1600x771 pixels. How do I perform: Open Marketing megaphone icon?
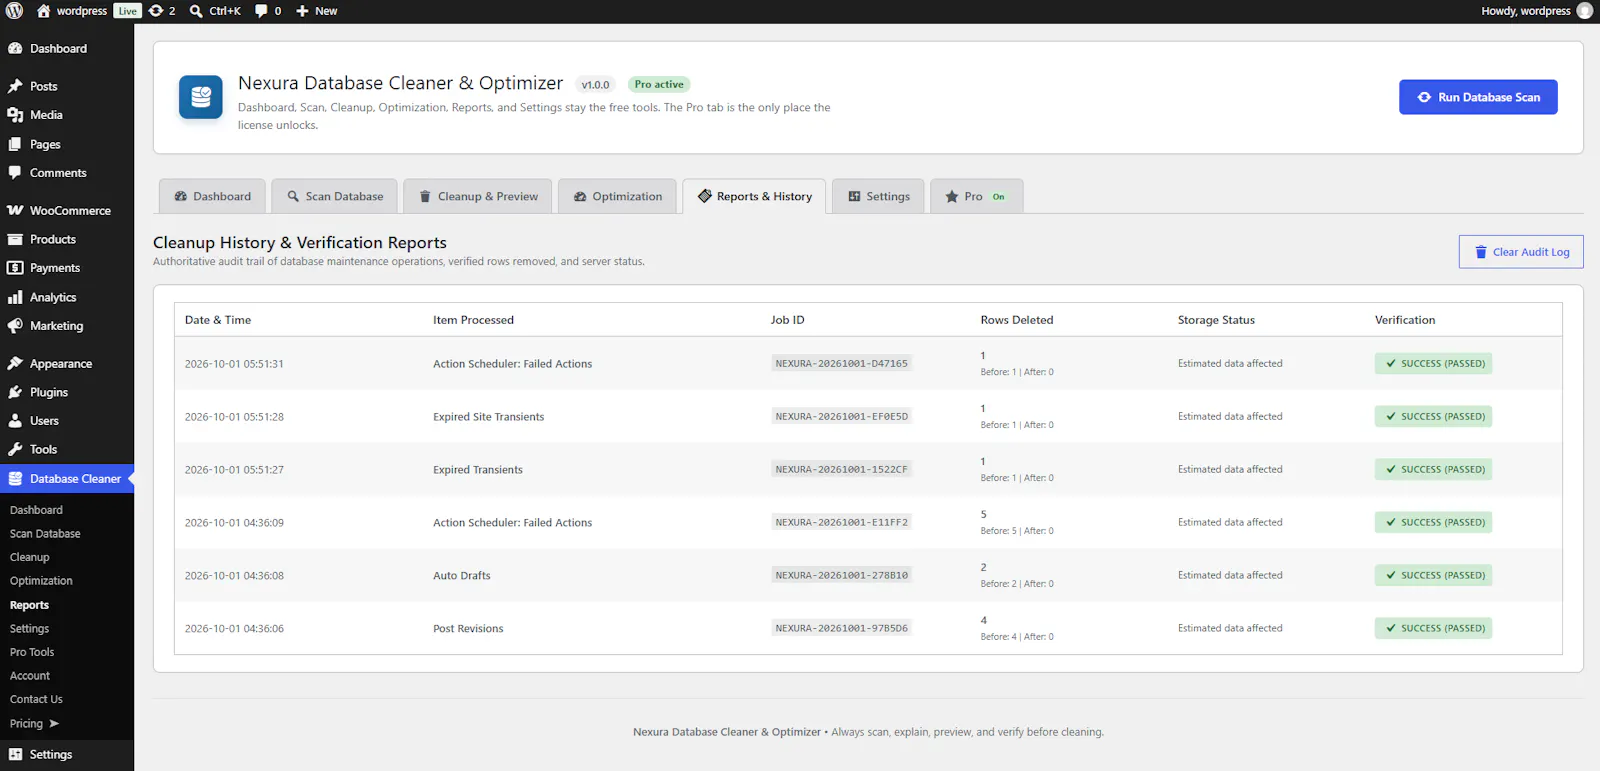[15, 326]
